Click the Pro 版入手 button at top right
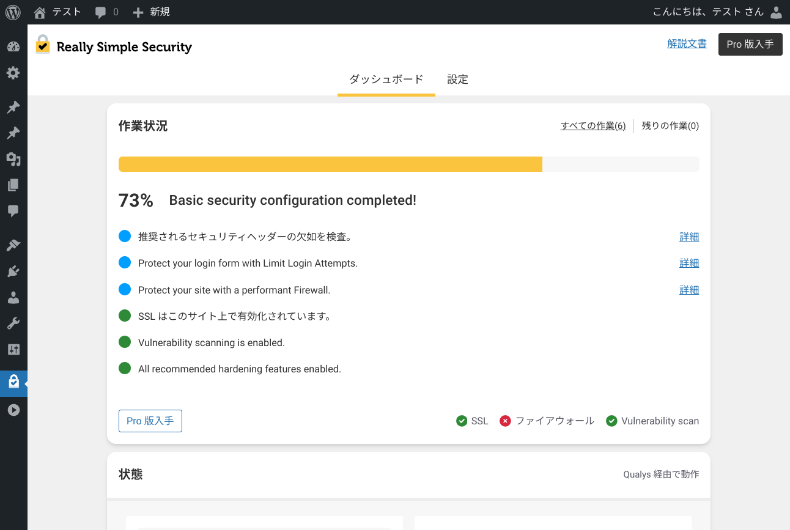 coord(750,44)
